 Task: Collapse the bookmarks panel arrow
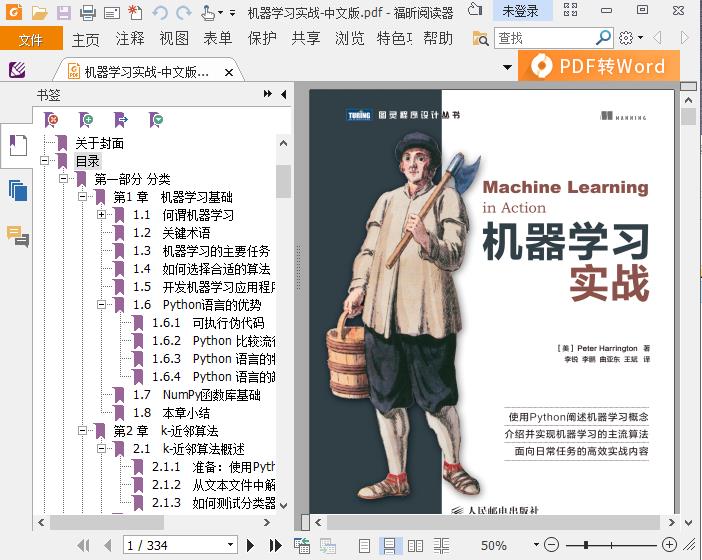click(284, 94)
